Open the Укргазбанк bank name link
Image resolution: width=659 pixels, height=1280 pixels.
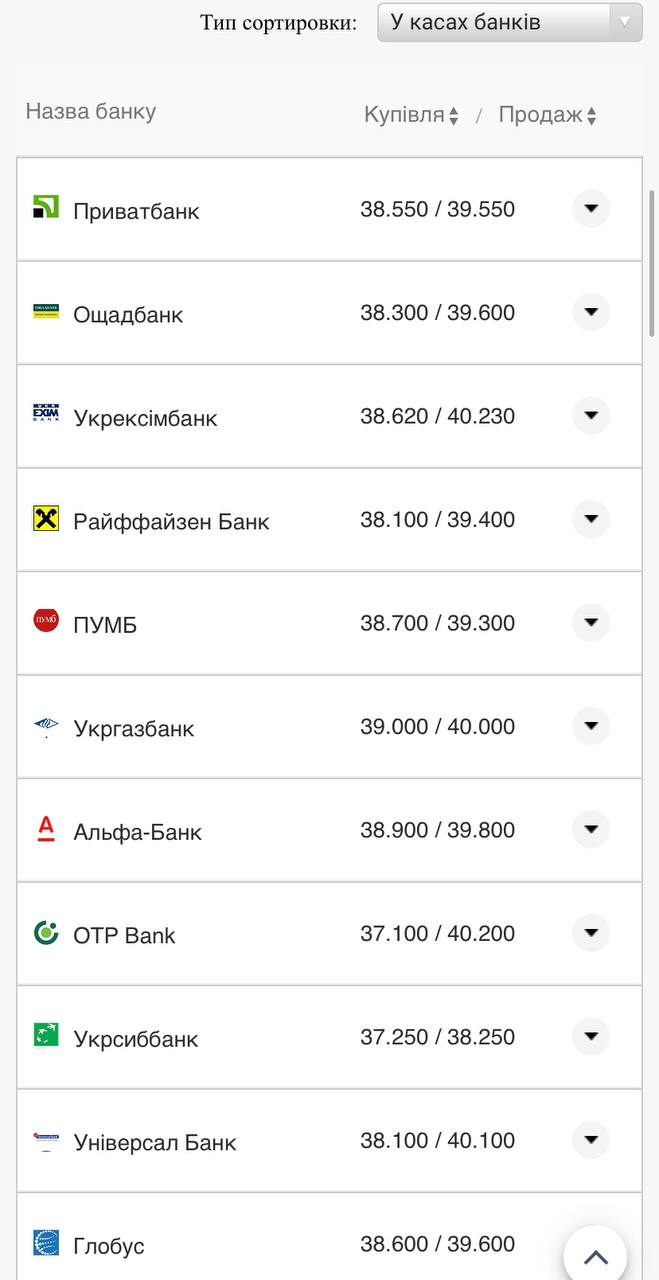(134, 728)
